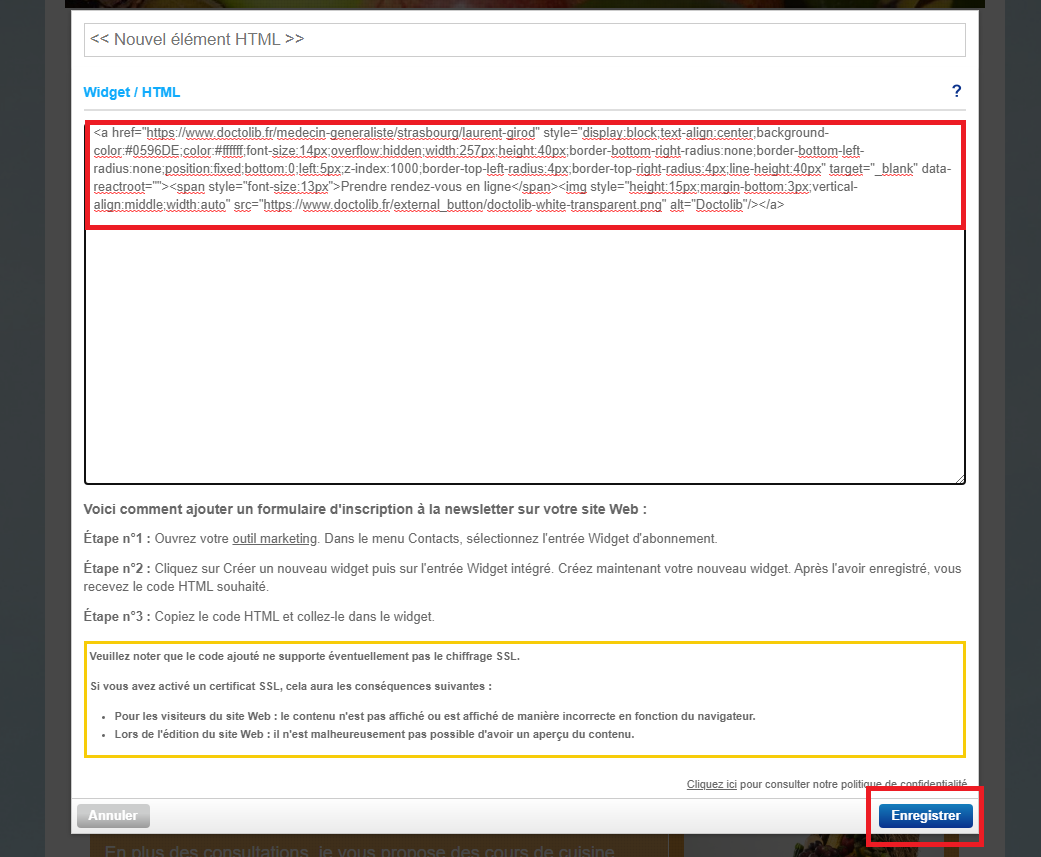Image resolution: width=1041 pixels, height=857 pixels.
Task: Grab the textarea resize handle corner
Action: tap(959, 478)
